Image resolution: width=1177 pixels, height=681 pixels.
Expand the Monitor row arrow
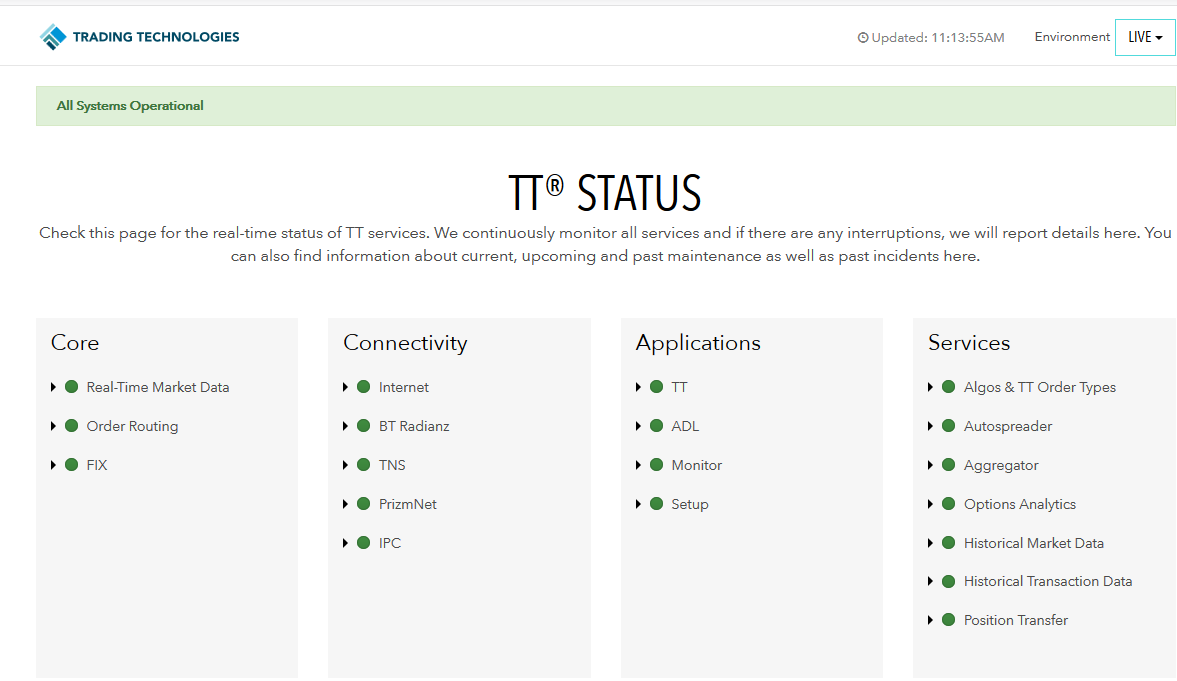(x=638, y=466)
